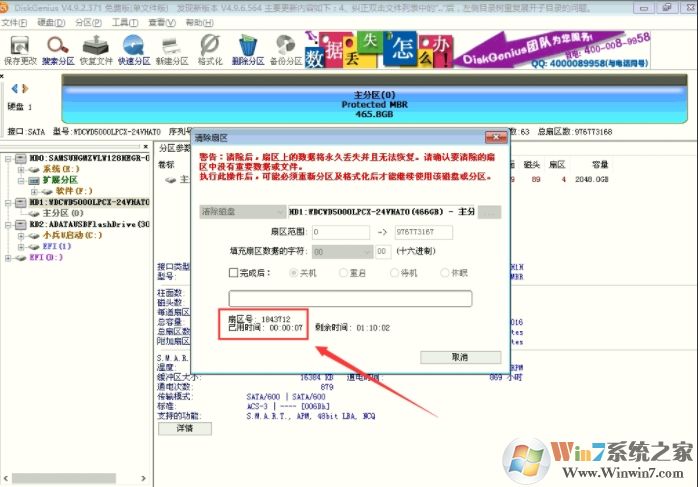Click the 搜索分区 (Search partitions) magnifier icon

[x=58, y=50]
